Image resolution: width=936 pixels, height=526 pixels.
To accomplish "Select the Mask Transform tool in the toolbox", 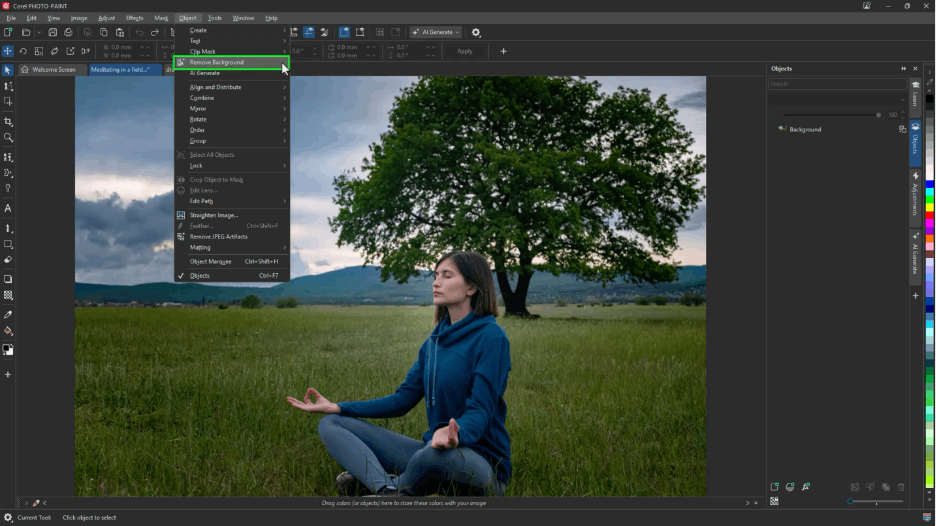I will pos(8,87).
